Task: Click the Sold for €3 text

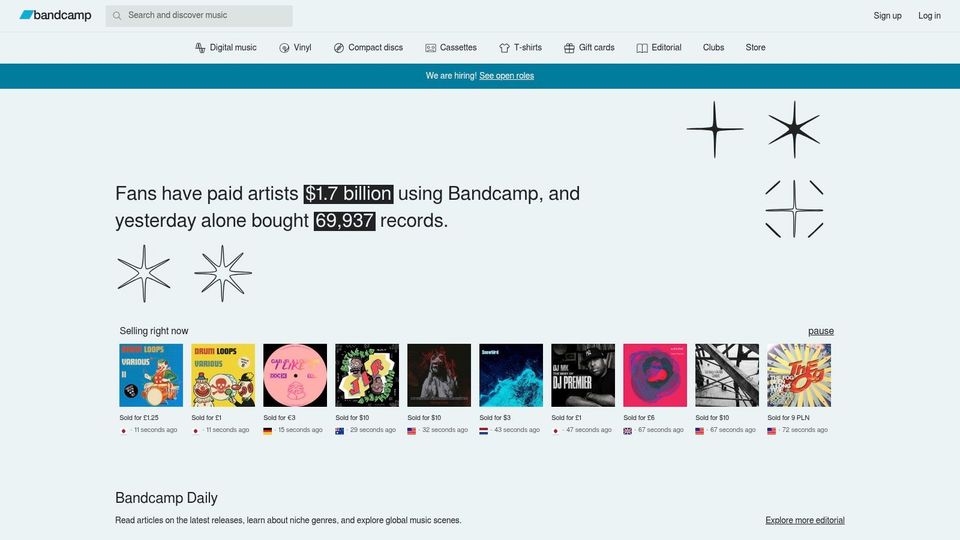Action: (x=279, y=418)
